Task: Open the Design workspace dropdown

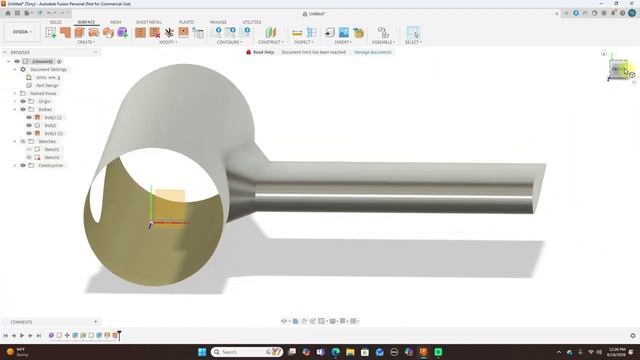Action: point(22,32)
